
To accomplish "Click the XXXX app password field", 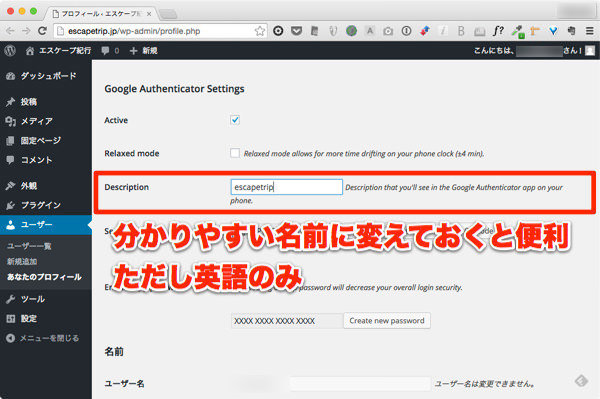I will click(287, 321).
